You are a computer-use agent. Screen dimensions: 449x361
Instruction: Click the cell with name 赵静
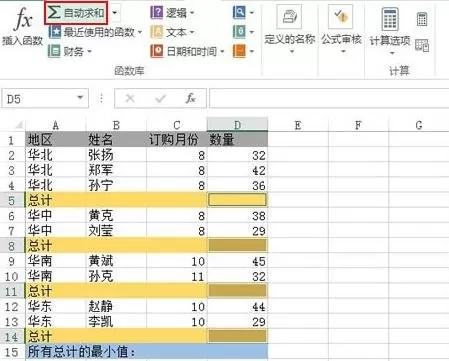tap(116, 306)
